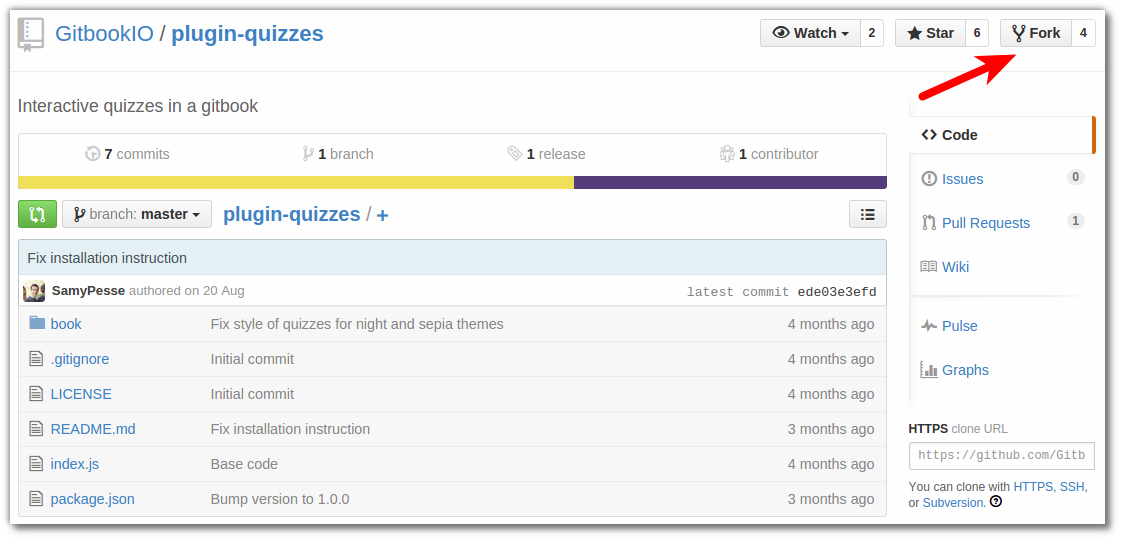Viewport: 1121px width, 540px height.
Task: Open the book folder
Action: point(66,324)
